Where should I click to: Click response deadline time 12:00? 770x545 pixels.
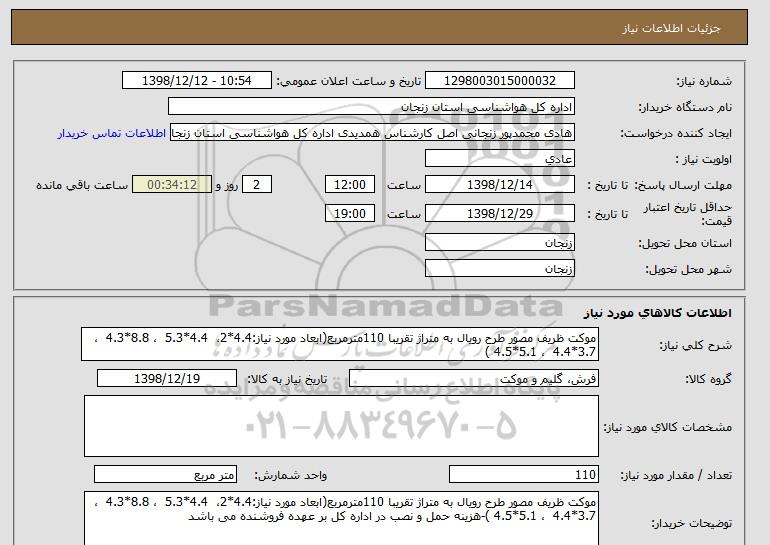pyautogui.click(x=350, y=185)
